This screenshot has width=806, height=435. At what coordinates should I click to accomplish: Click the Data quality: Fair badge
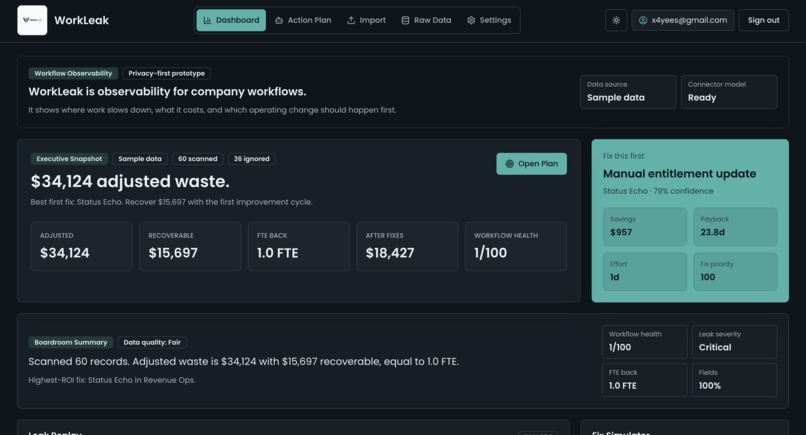(152, 342)
